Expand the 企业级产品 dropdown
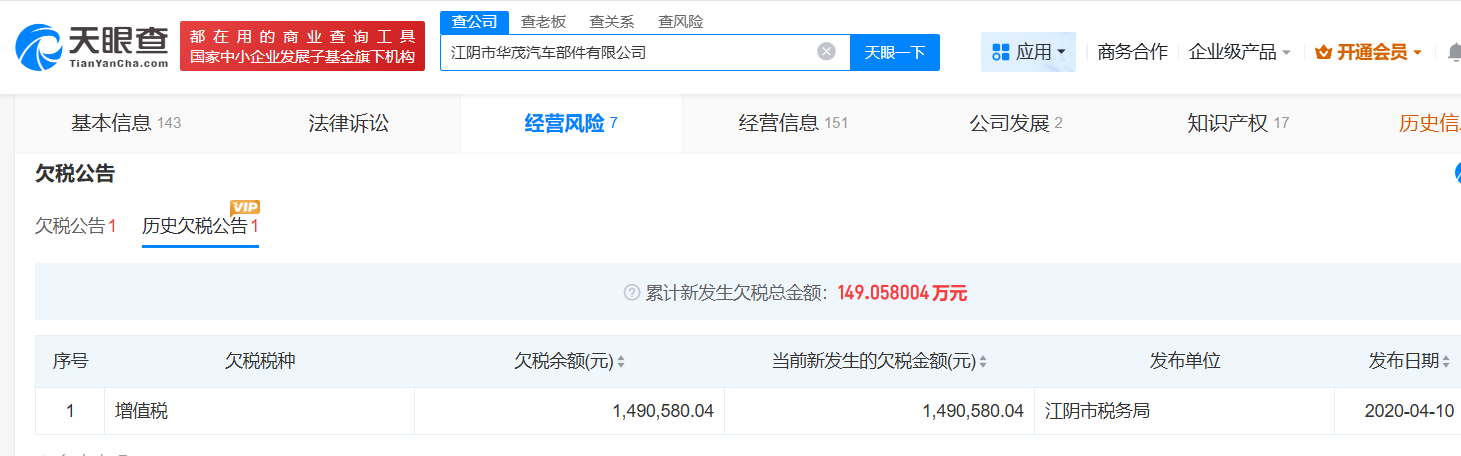Viewport: 1461px width, 456px height. coord(1239,52)
